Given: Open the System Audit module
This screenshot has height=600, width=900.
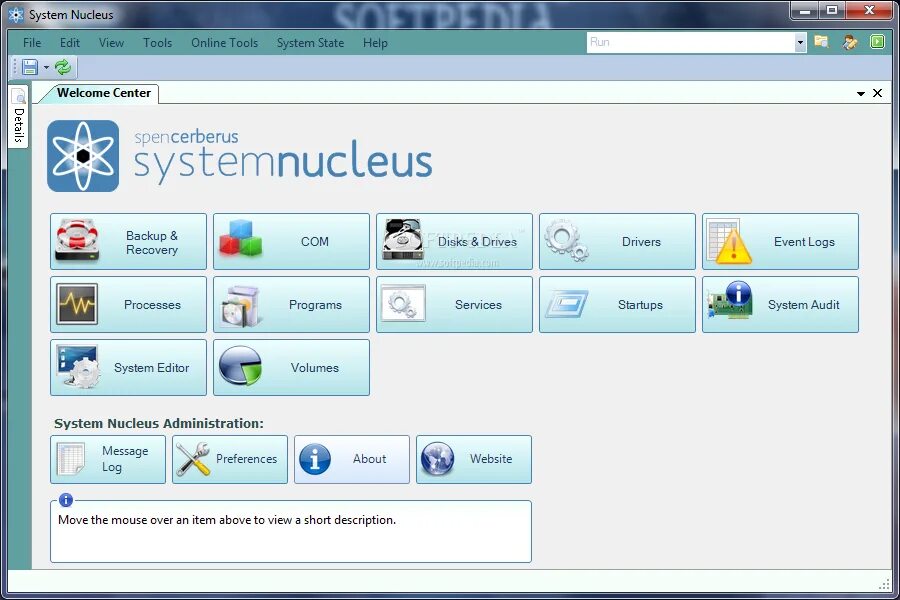Looking at the screenshot, I should [780, 305].
